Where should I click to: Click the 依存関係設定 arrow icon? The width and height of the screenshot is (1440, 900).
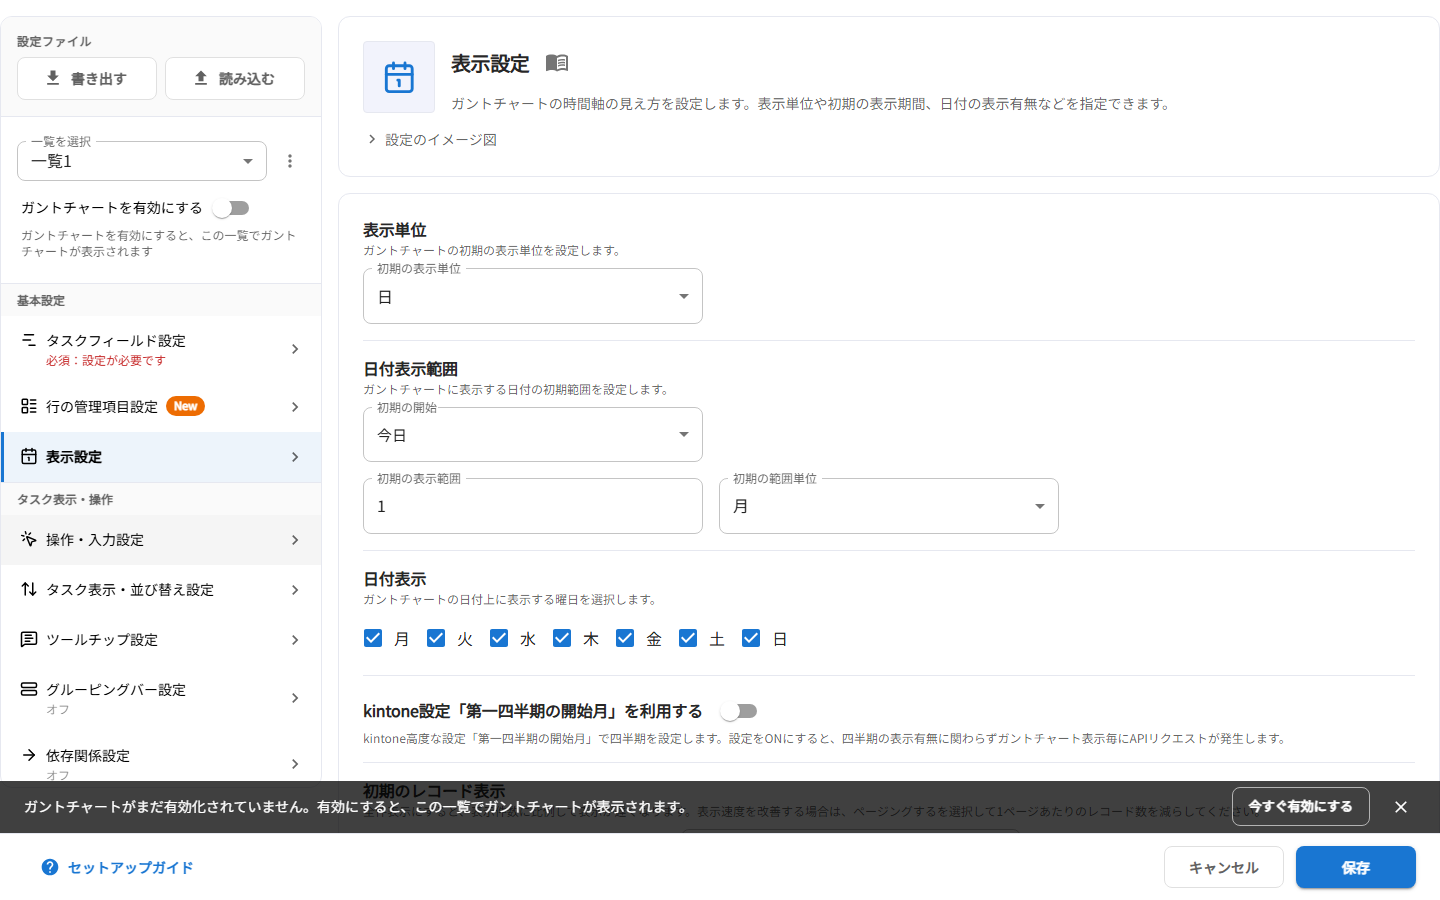click(29, 755)
